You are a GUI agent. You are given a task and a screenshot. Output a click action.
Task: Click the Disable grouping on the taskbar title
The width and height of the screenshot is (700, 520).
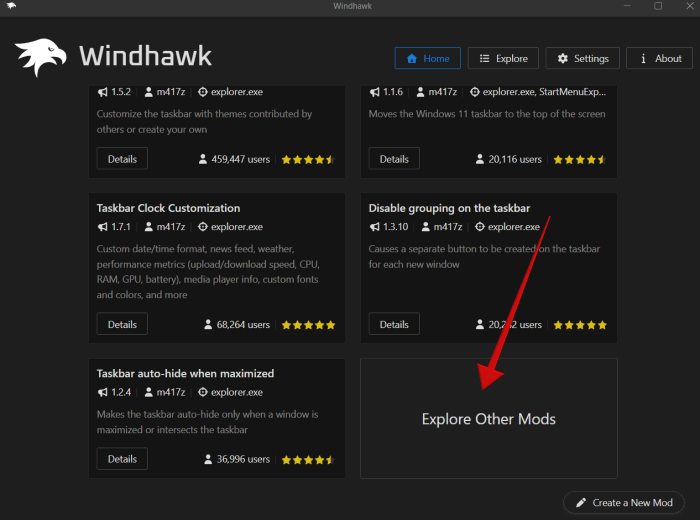tap(449, 208)
